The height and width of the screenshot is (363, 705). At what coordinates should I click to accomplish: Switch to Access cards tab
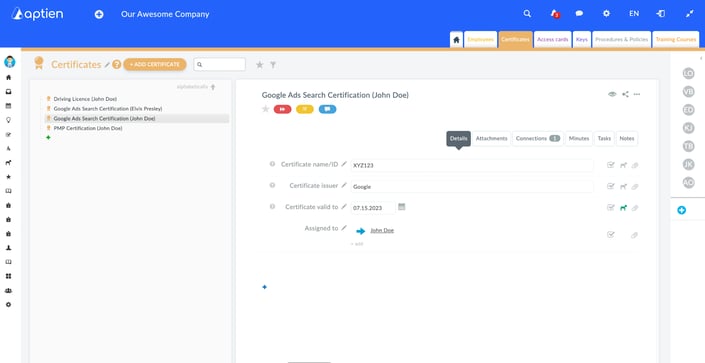[553, 40]
